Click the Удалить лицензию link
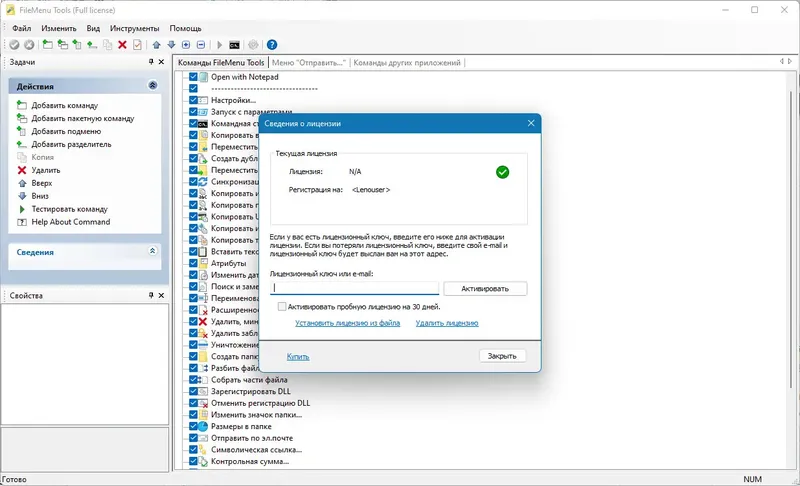The height and width of the screenshot is (486, 800). pos(447,323)
